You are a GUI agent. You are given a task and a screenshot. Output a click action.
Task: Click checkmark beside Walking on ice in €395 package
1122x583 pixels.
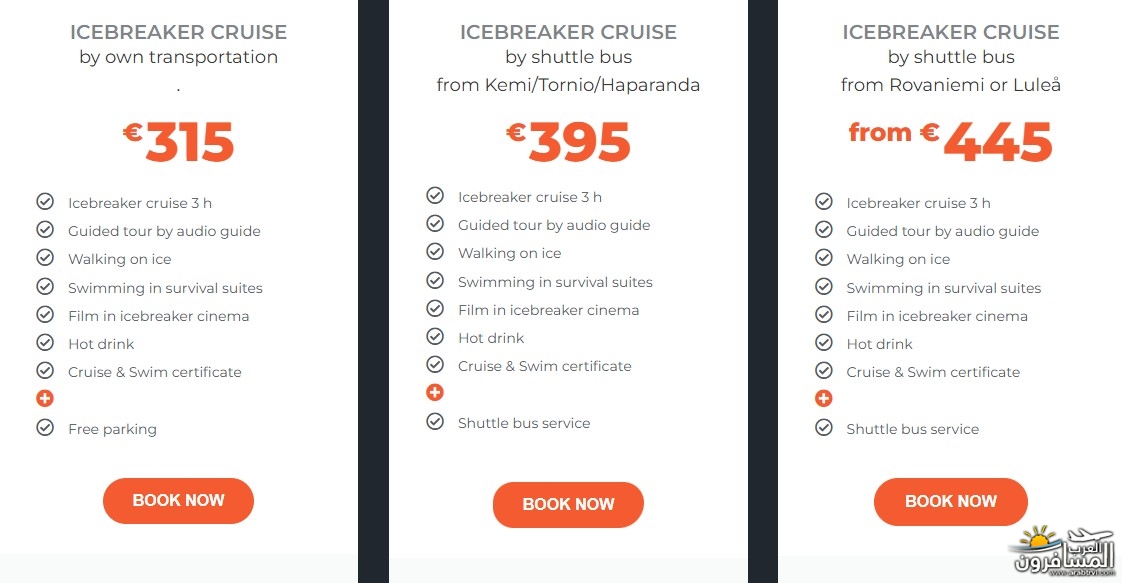tap(435, 252)
